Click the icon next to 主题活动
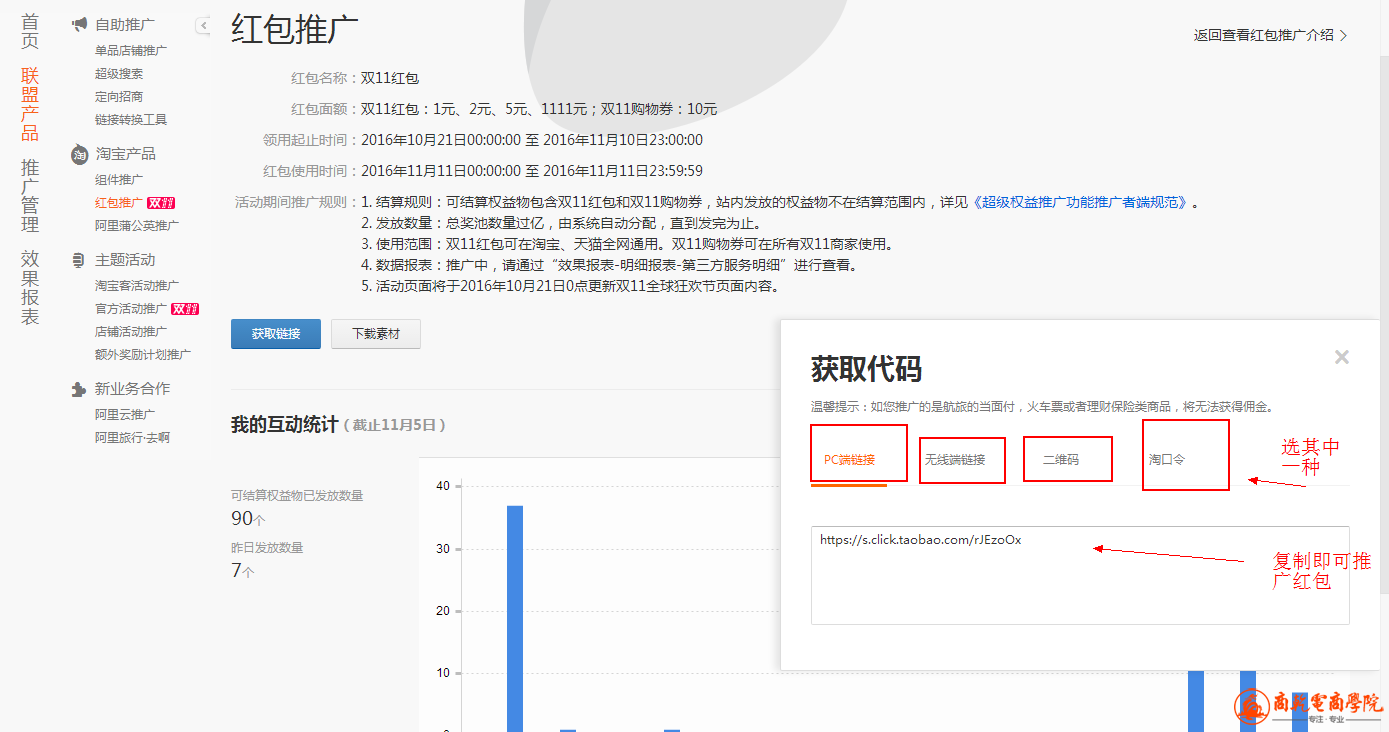The image size is (1389, 732). (x=79, y=260)
